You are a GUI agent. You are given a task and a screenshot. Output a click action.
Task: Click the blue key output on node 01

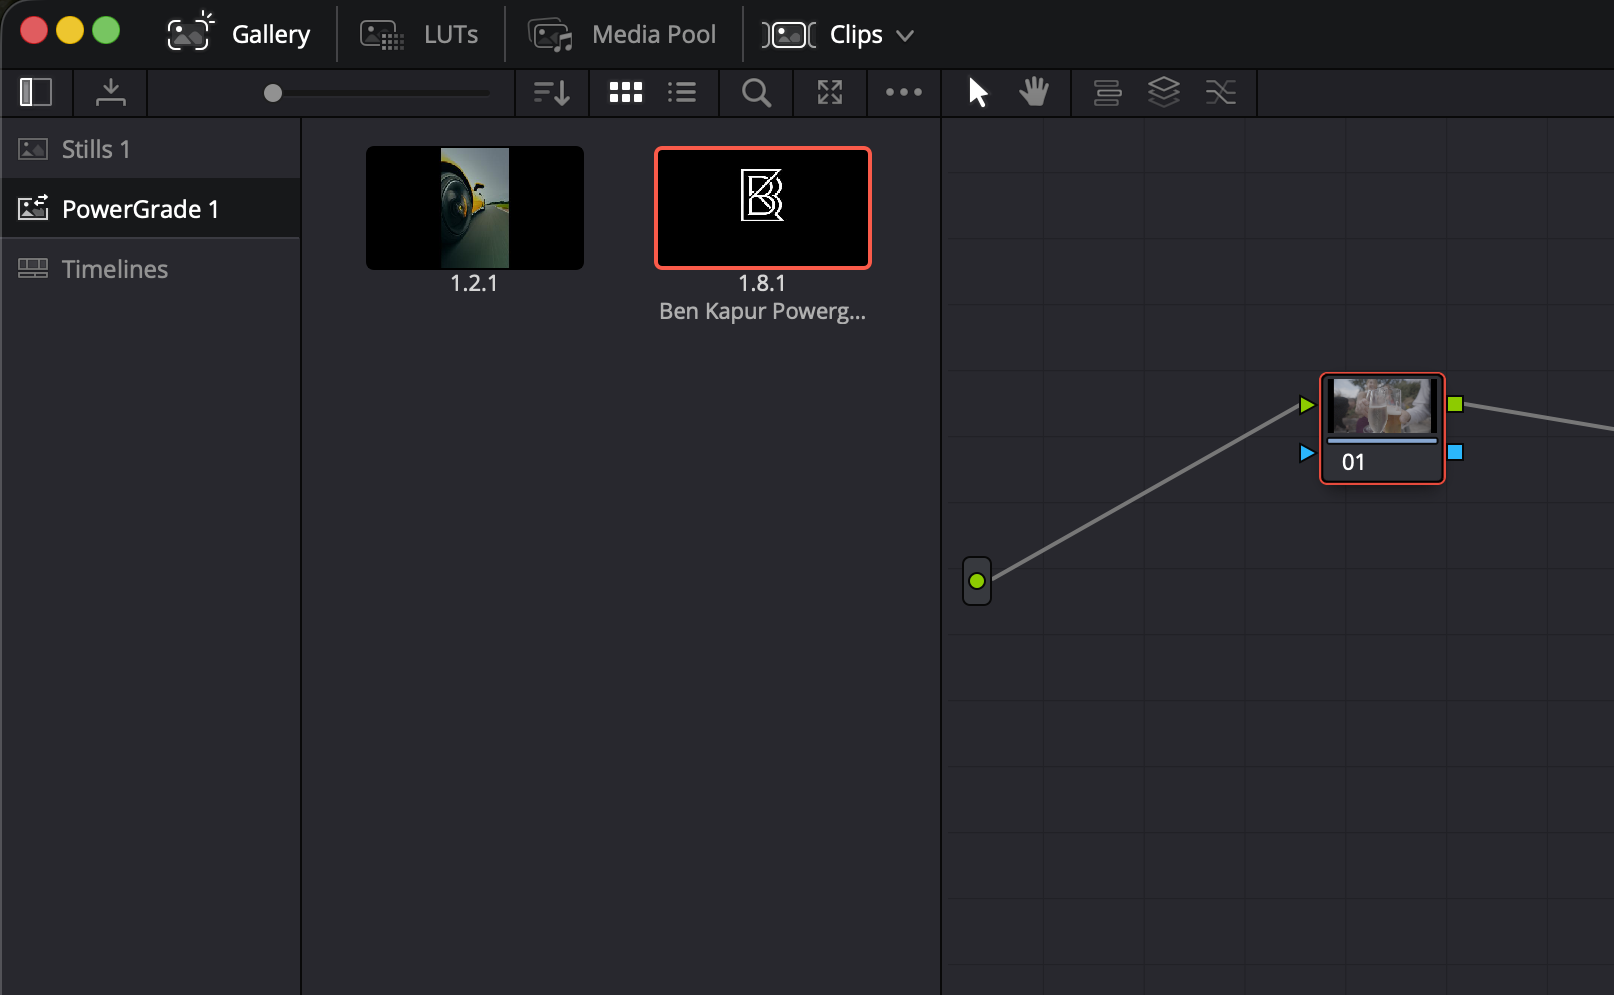click(1455, 452)
